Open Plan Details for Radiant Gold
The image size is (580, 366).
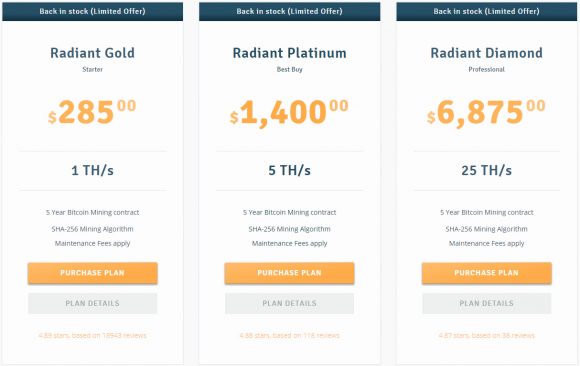coord(92,303)
